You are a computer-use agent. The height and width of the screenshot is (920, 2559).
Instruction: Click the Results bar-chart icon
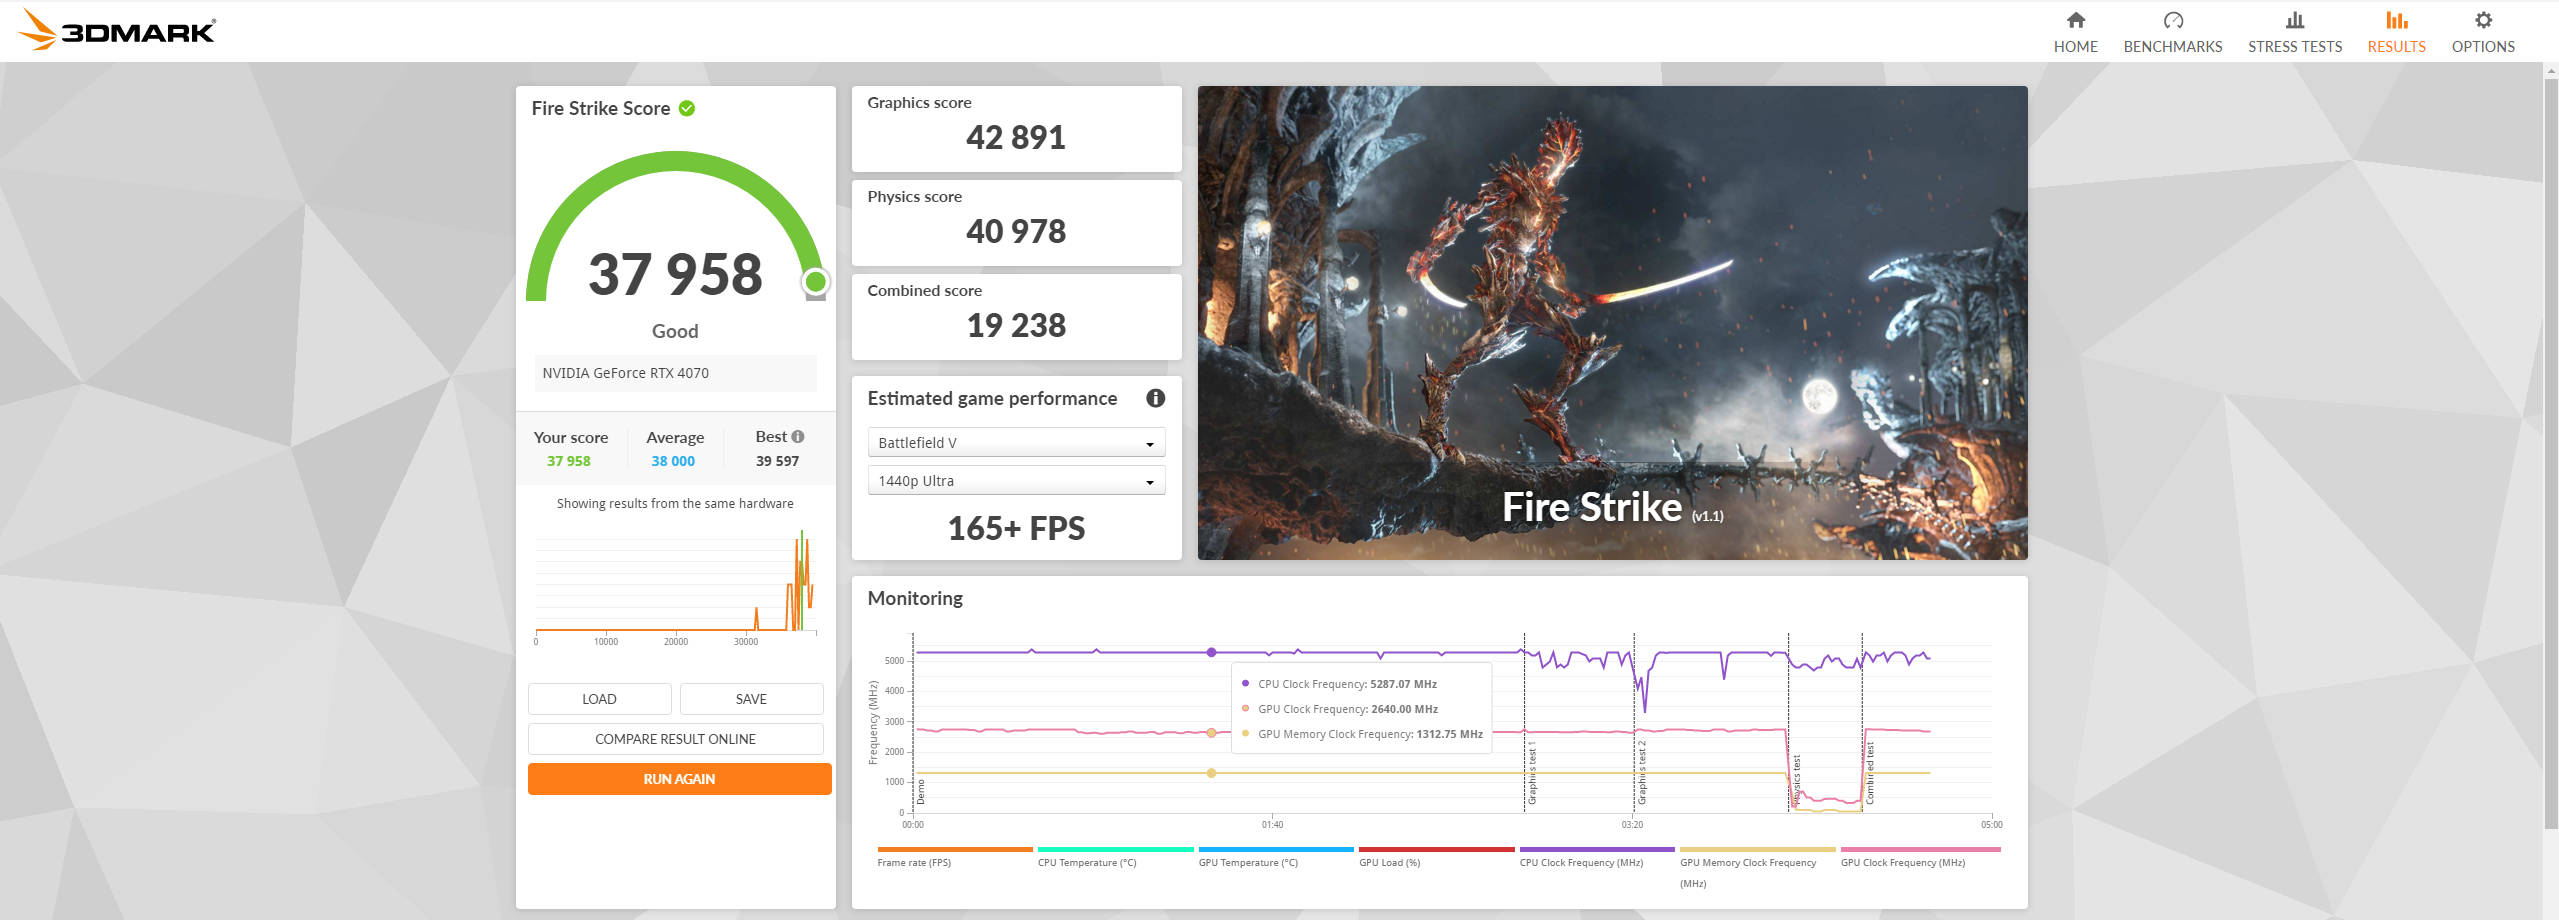point(2395,20)
